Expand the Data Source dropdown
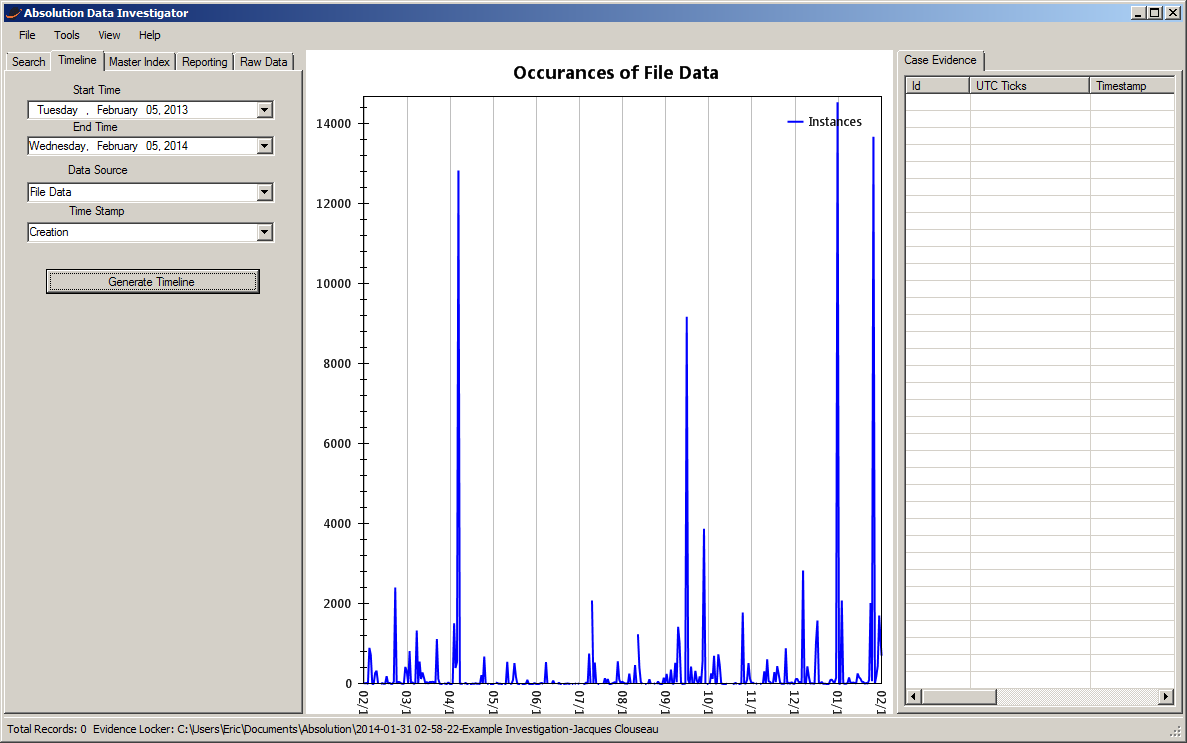The height and width of the screenshot is (743, 1187). point(266,191)
